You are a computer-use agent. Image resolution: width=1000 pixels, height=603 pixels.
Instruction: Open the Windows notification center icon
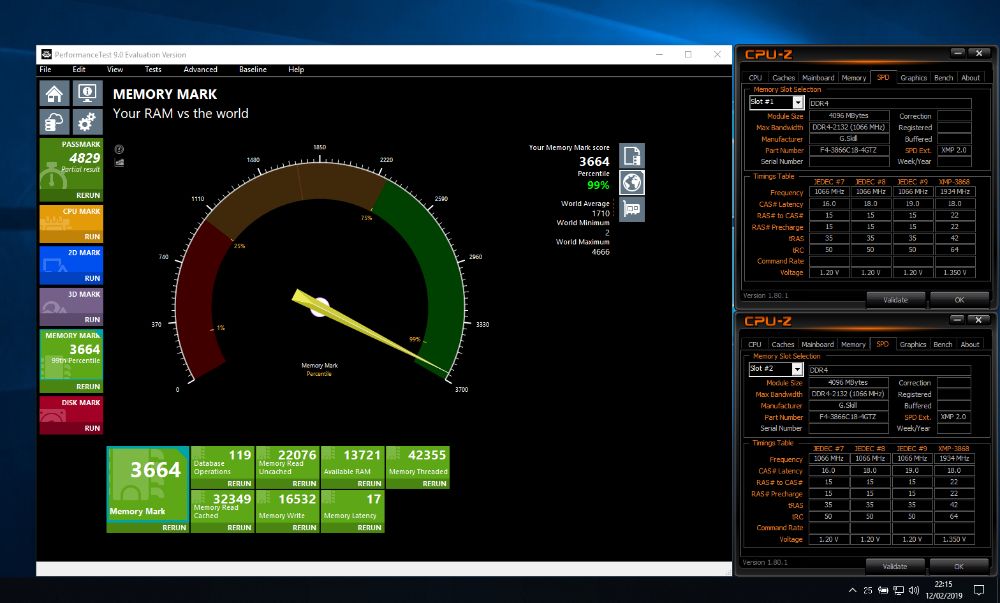tap(979, 590)
